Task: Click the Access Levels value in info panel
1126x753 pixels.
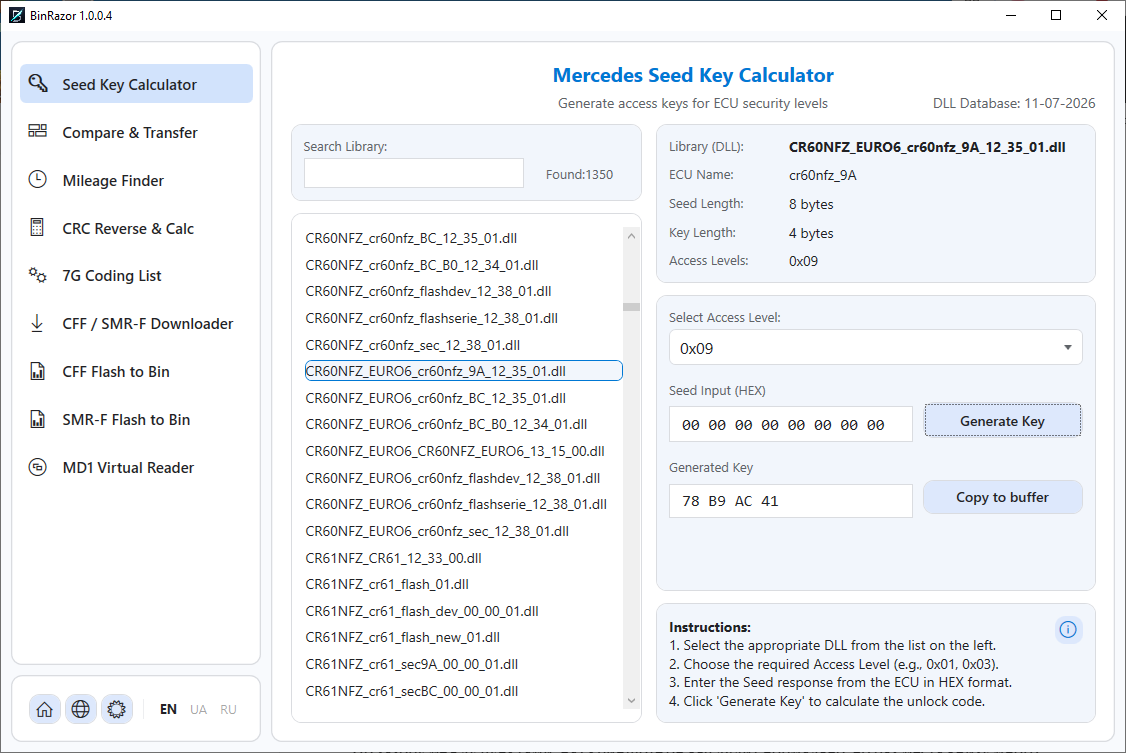Action: [x=803, y=261]
